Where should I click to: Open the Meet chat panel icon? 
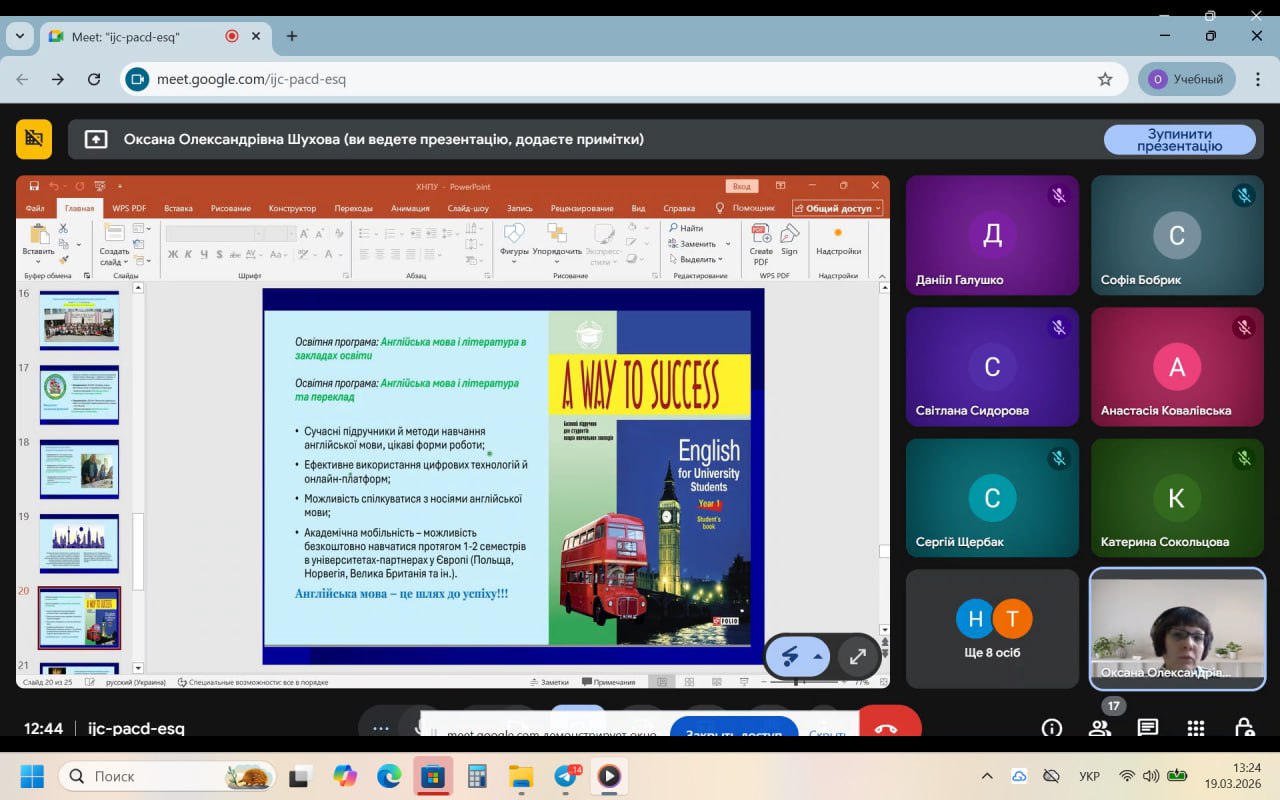[x=1147, y=728]
